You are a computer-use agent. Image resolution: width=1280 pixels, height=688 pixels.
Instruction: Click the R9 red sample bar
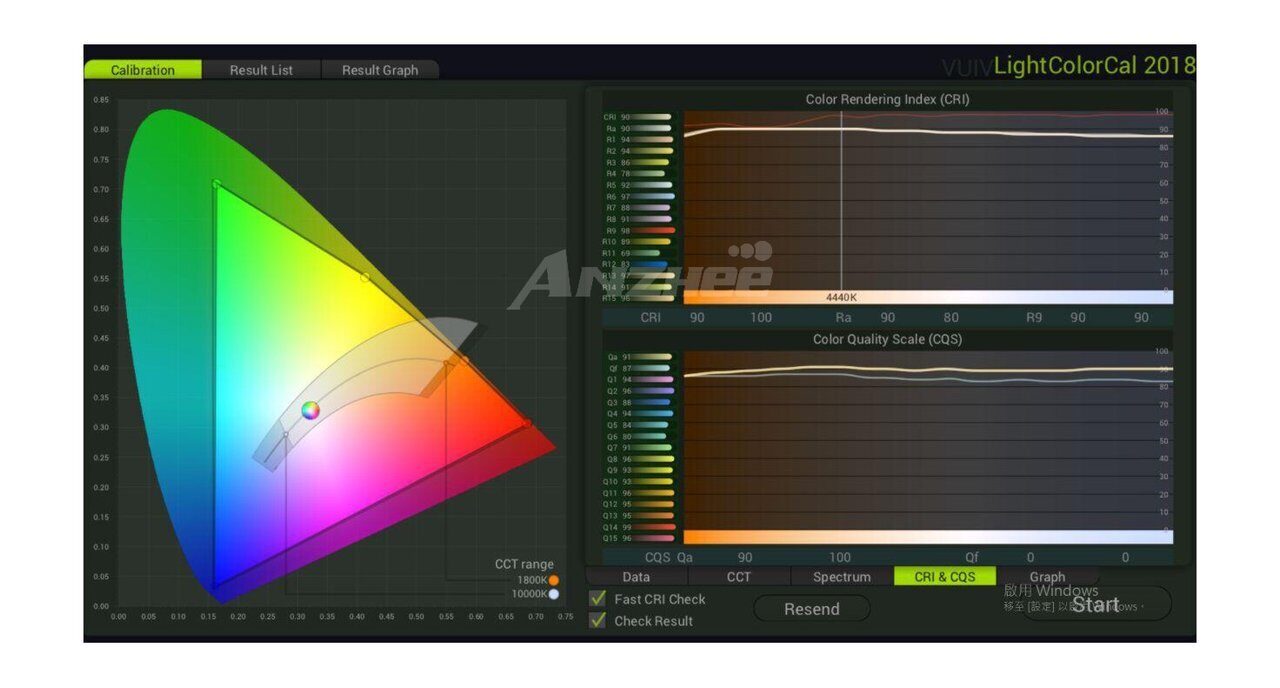(654, 231)
